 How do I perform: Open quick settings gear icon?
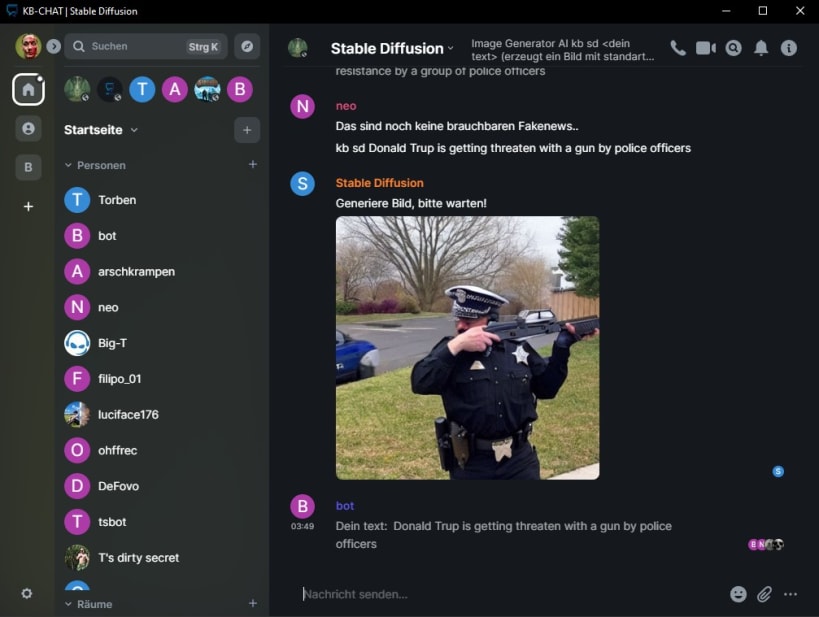[x=27, y=593]
